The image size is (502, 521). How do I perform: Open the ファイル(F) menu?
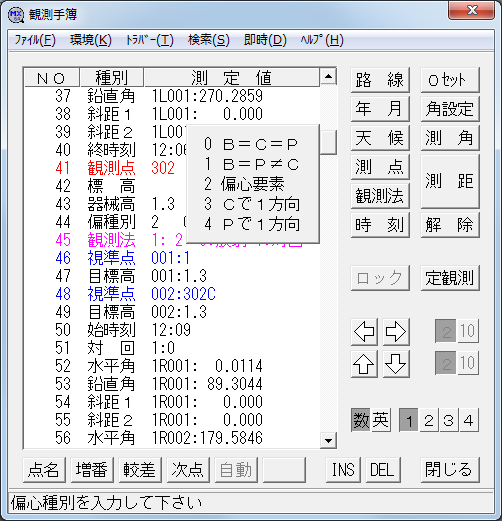point(35,40)
